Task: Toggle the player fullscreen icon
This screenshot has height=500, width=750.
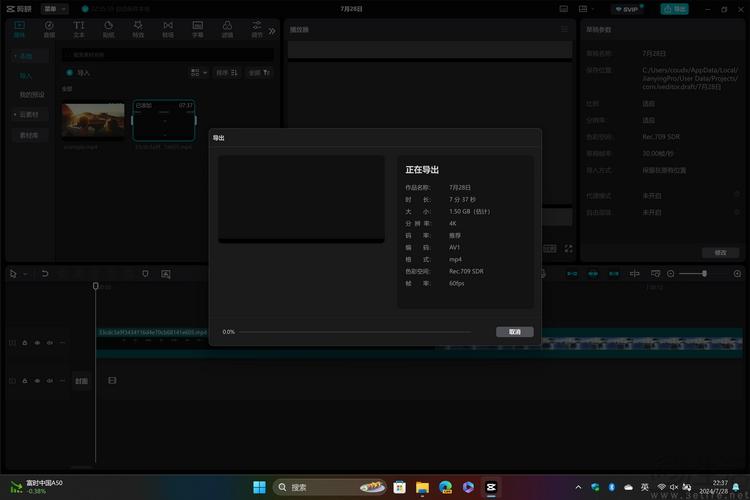Action: click(568, 248)
